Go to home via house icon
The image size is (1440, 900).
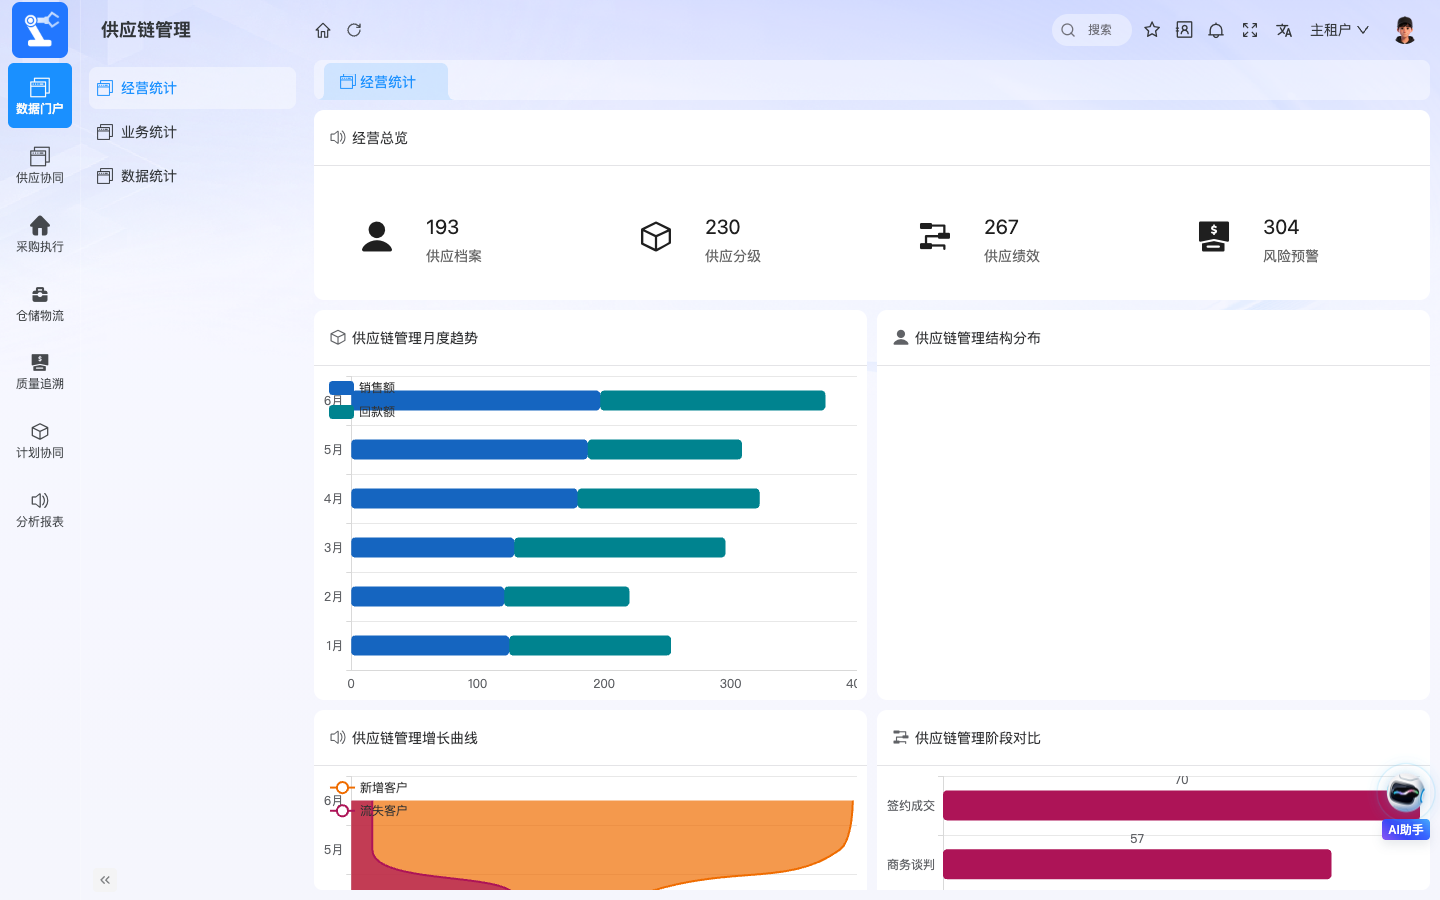[x=323, y=30]
